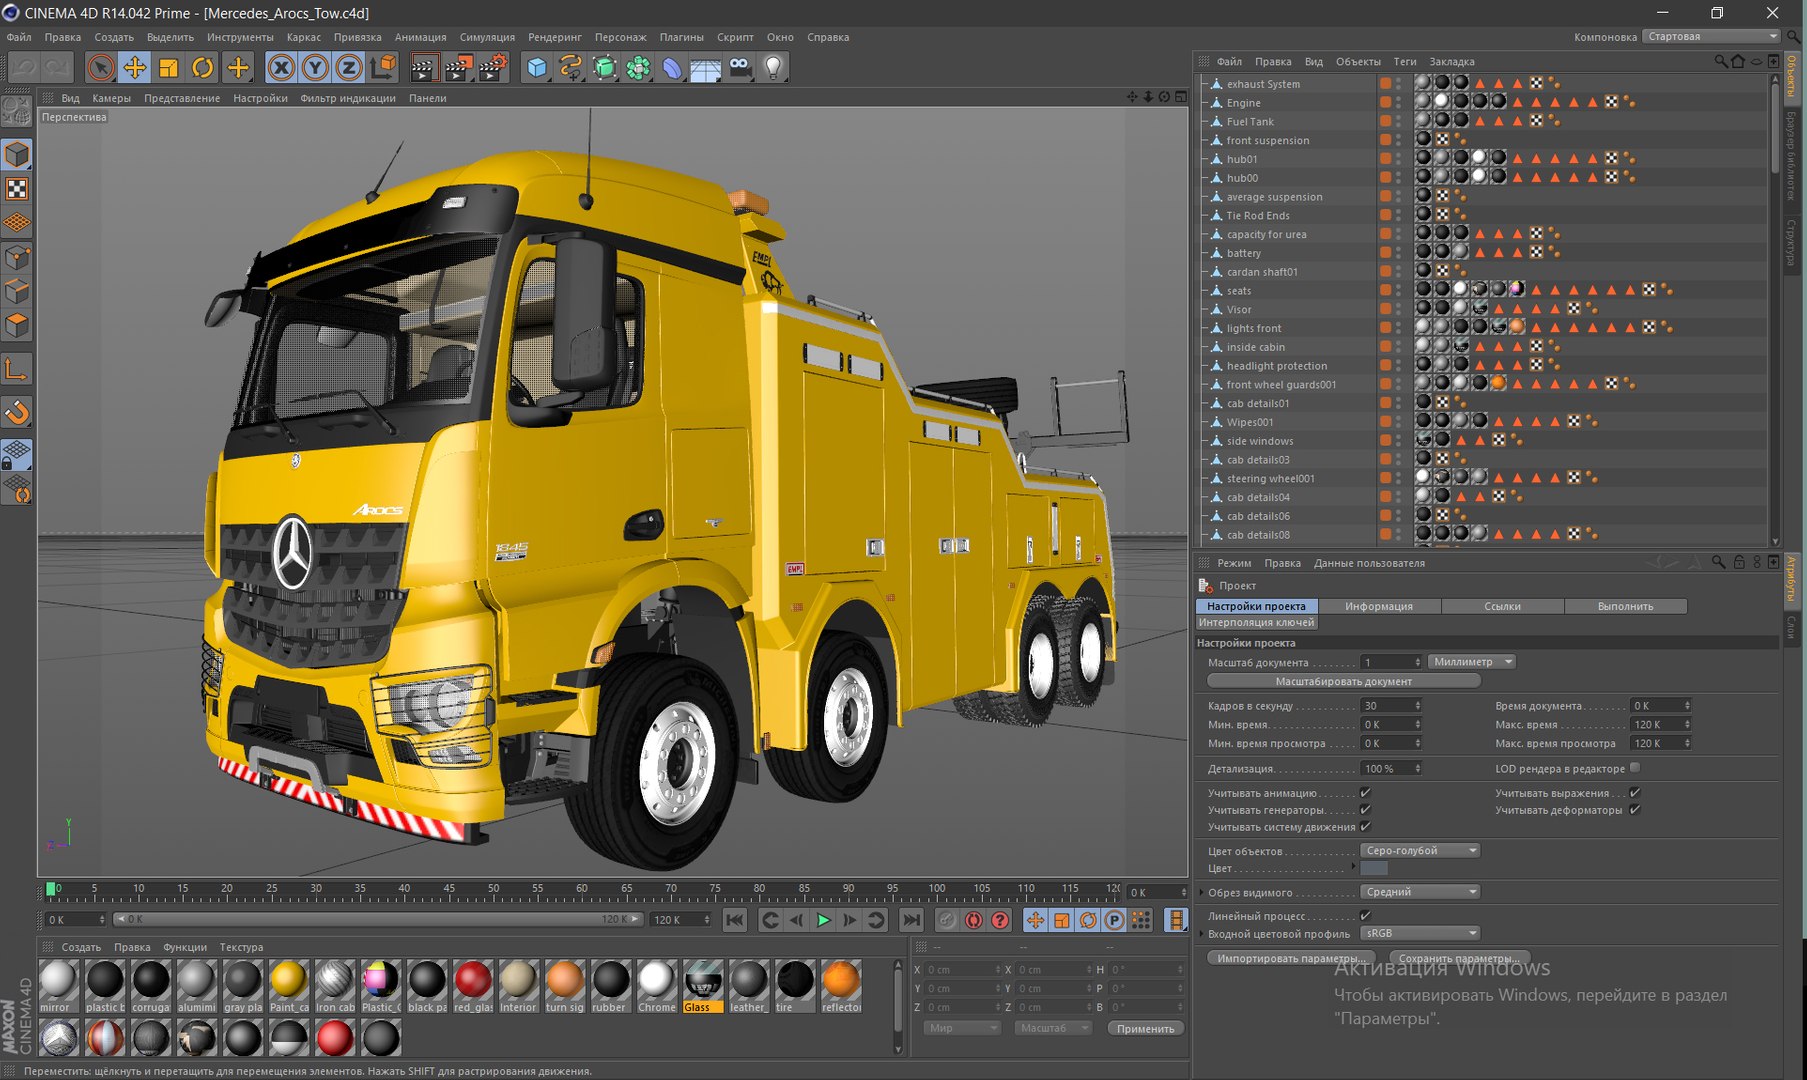Add a Light object
The height and width of the screenshot is (1080, 1807).
(x=774, y=67)
